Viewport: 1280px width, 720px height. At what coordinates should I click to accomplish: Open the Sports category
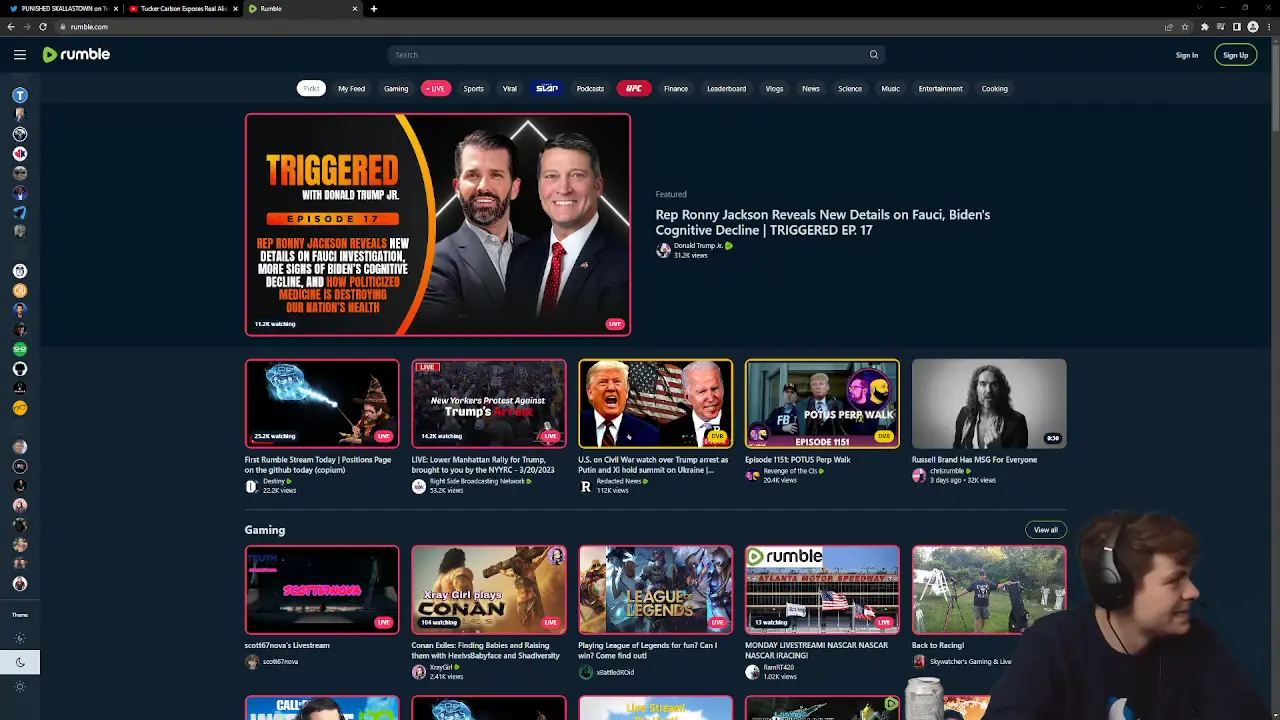[x=474, y=89]
